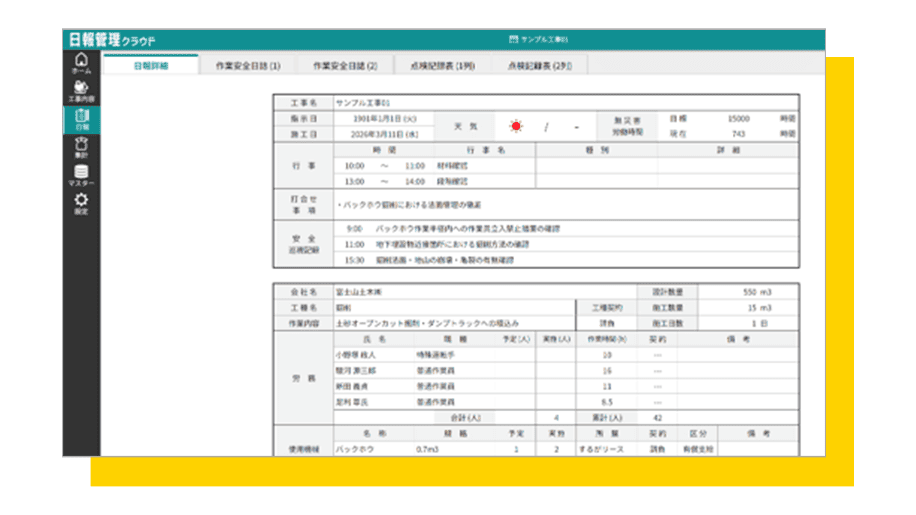Open the 作業安全日誌 (2) tab
The width and height of the screenshot is (916, 515).
point(345,66)
